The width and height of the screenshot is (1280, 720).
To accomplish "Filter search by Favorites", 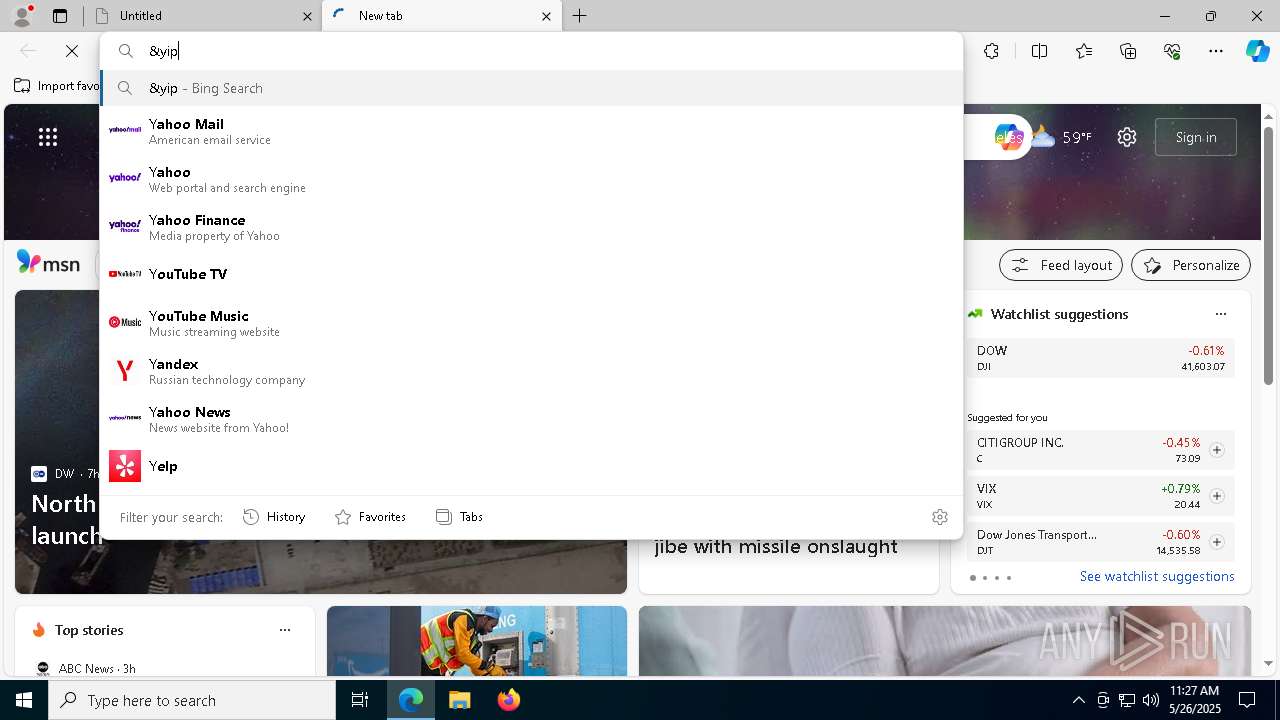I will (x=370, y=517).
